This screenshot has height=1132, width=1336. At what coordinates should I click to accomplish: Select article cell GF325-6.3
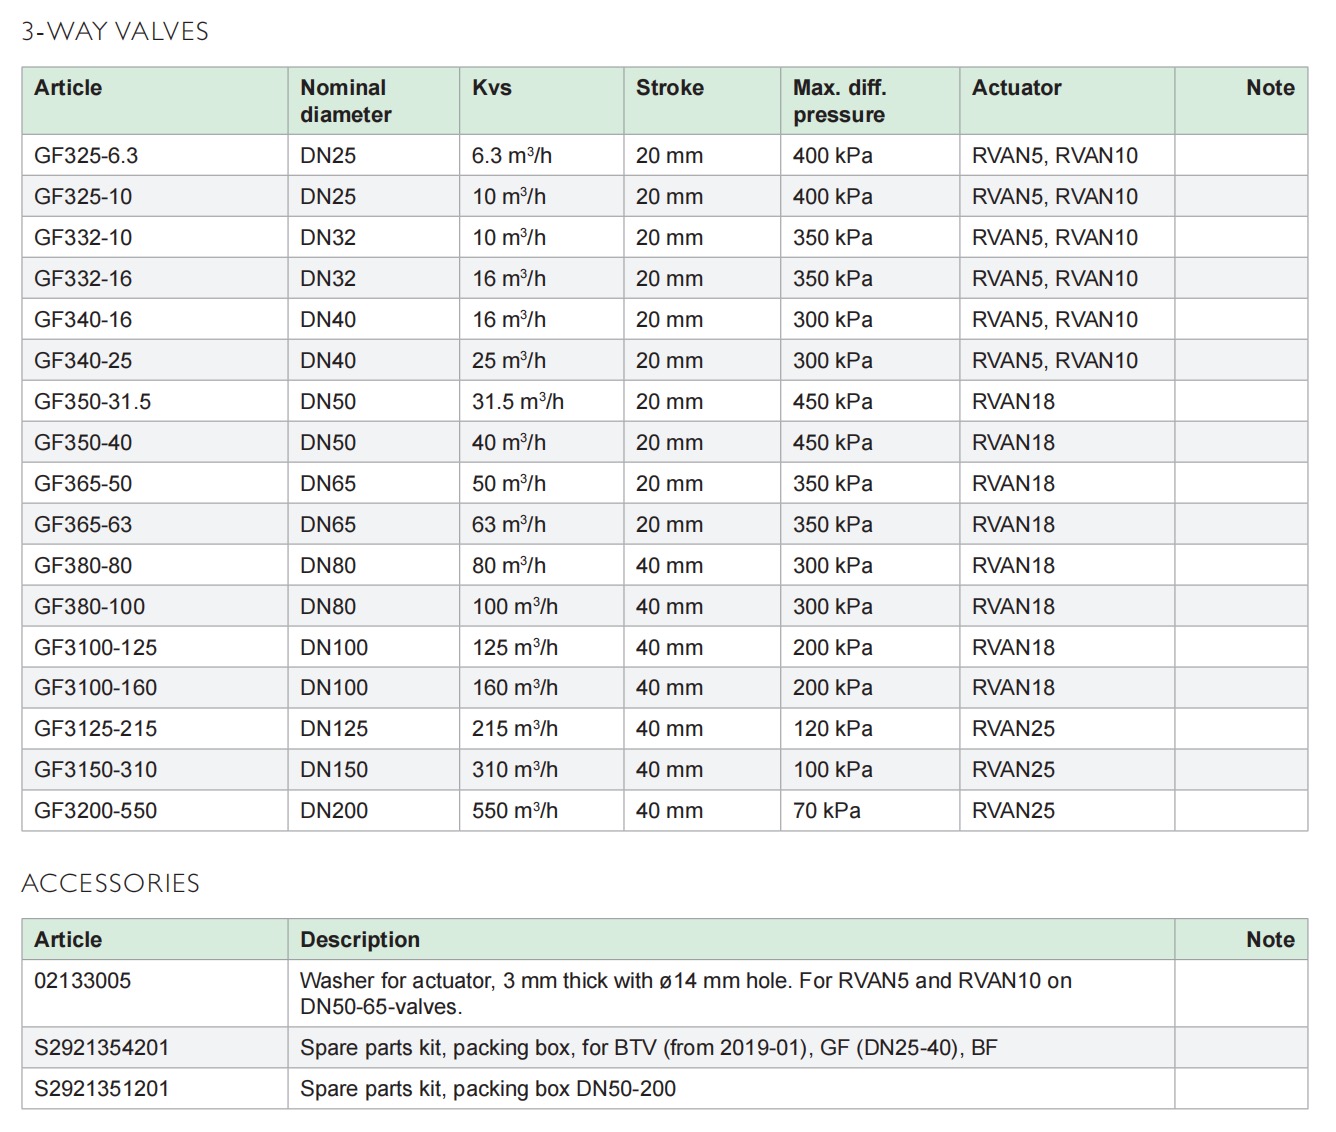tap(86, 156)
